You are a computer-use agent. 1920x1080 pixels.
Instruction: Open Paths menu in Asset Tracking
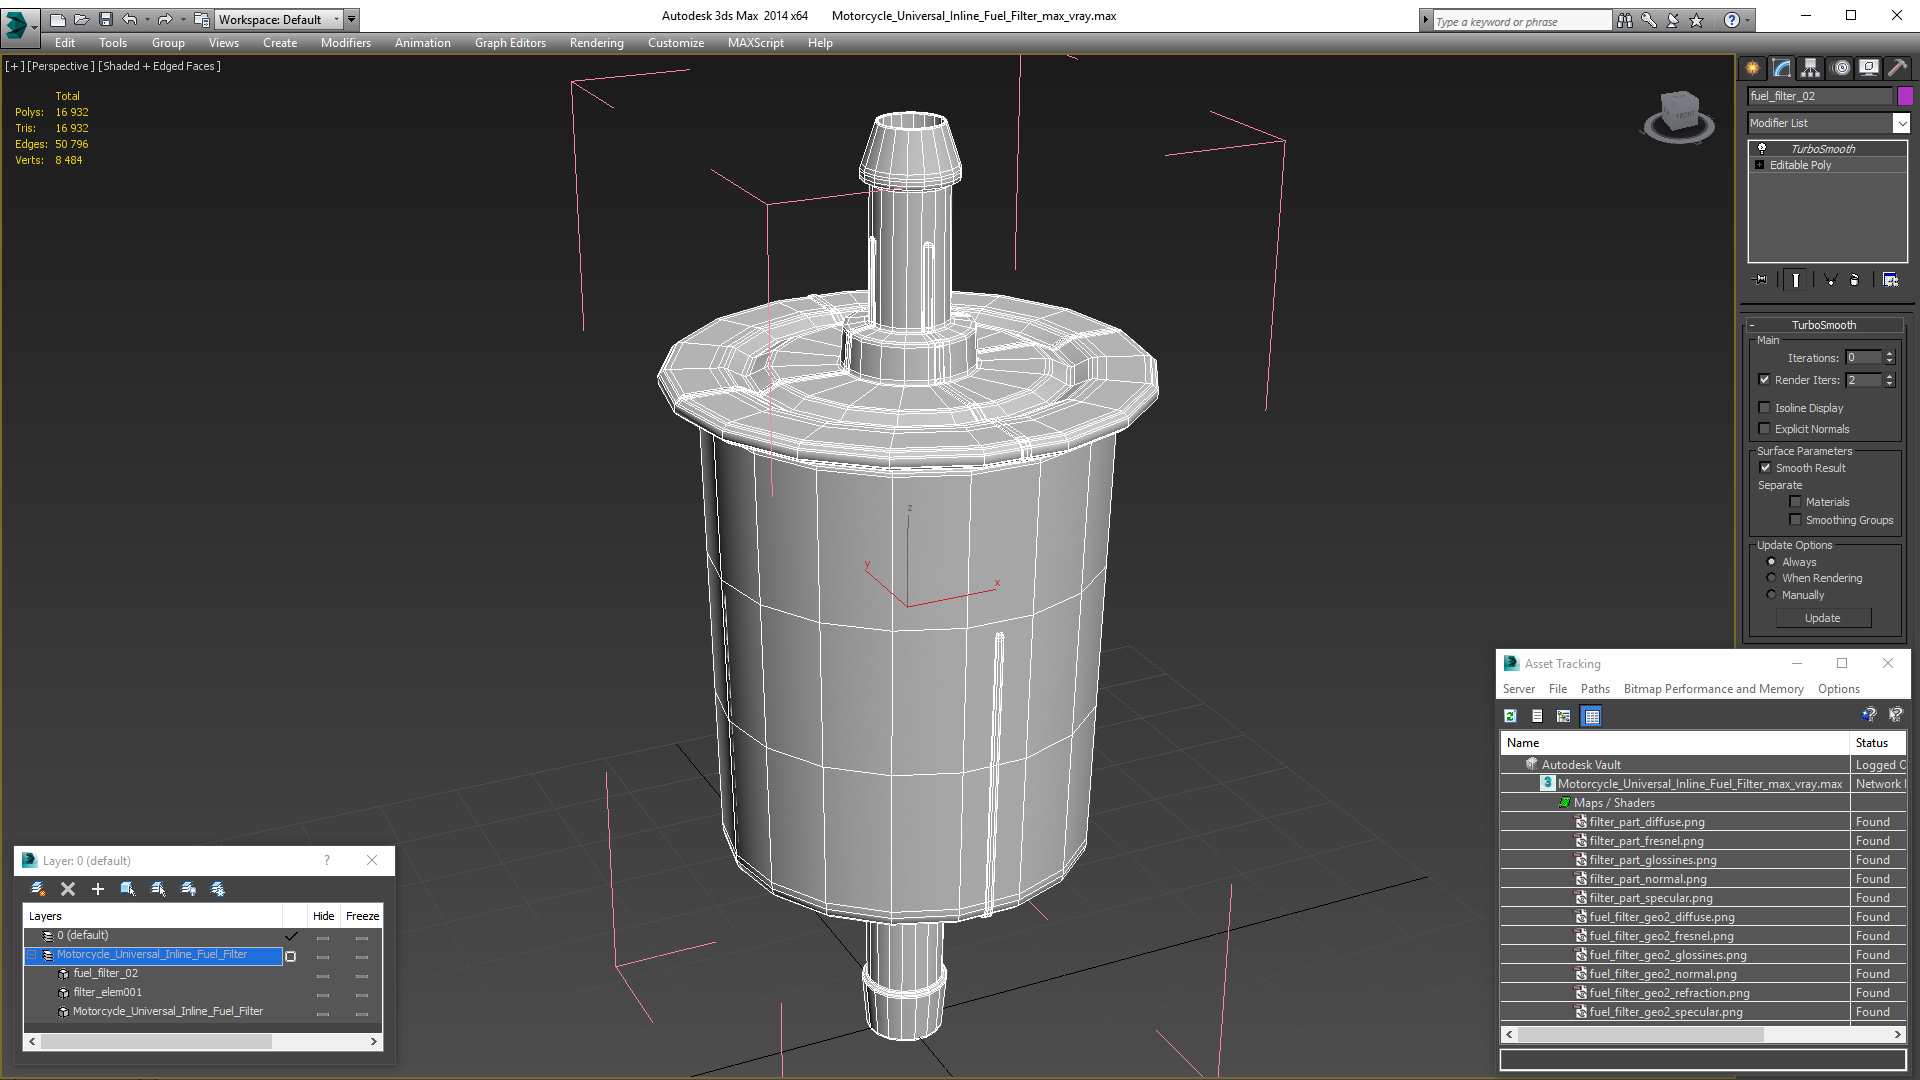coord(1595,689)
